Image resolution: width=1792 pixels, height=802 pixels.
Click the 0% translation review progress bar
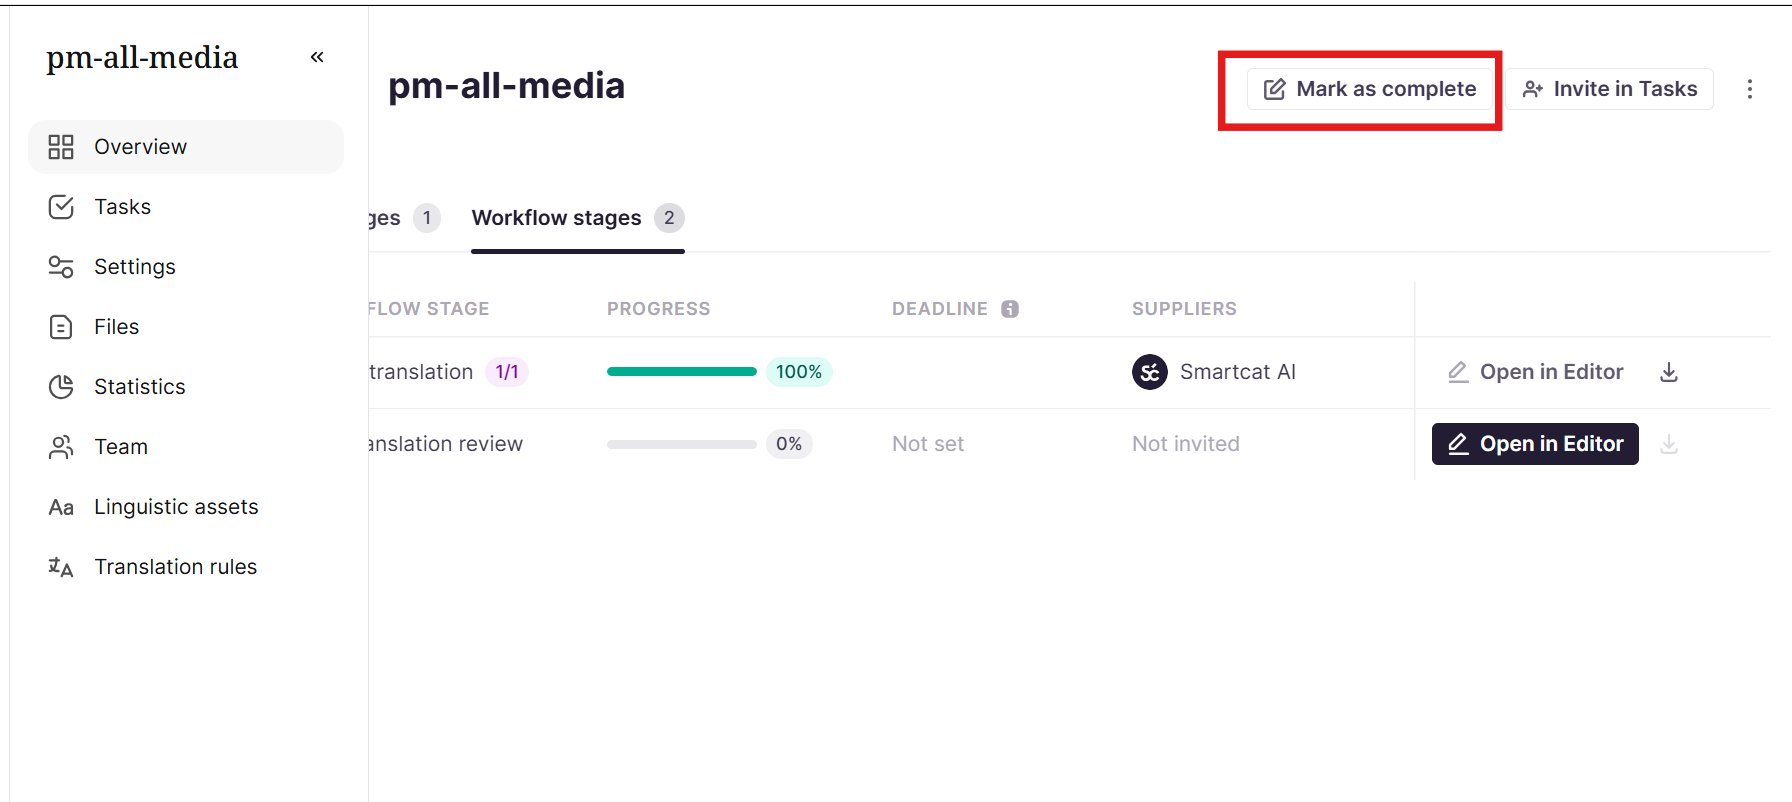click(682, 444)
